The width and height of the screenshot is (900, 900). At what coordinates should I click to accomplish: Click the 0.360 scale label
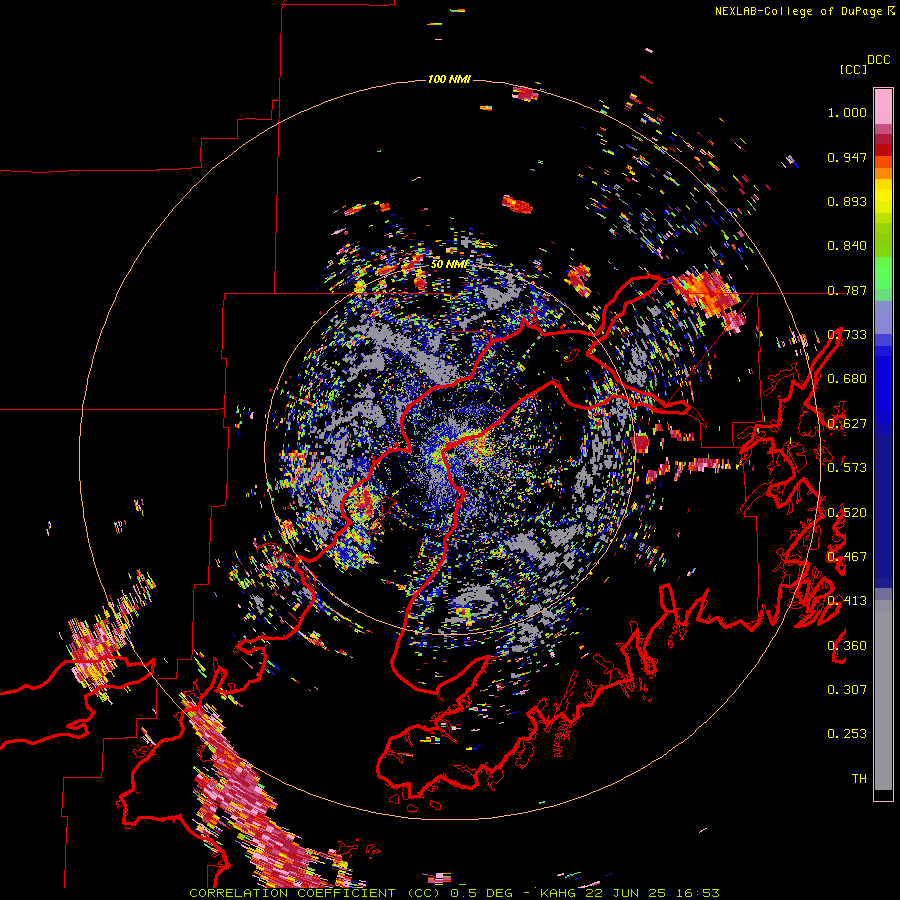click(x=847, y=646)
